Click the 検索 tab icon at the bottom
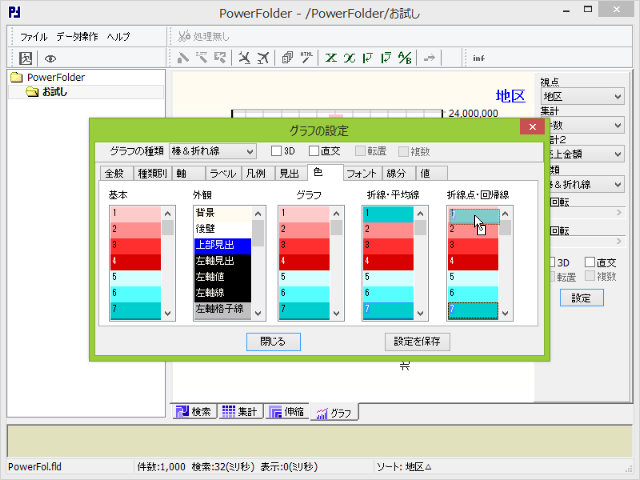The height and width of the screenshot is (480, 640). coord(181,412)
